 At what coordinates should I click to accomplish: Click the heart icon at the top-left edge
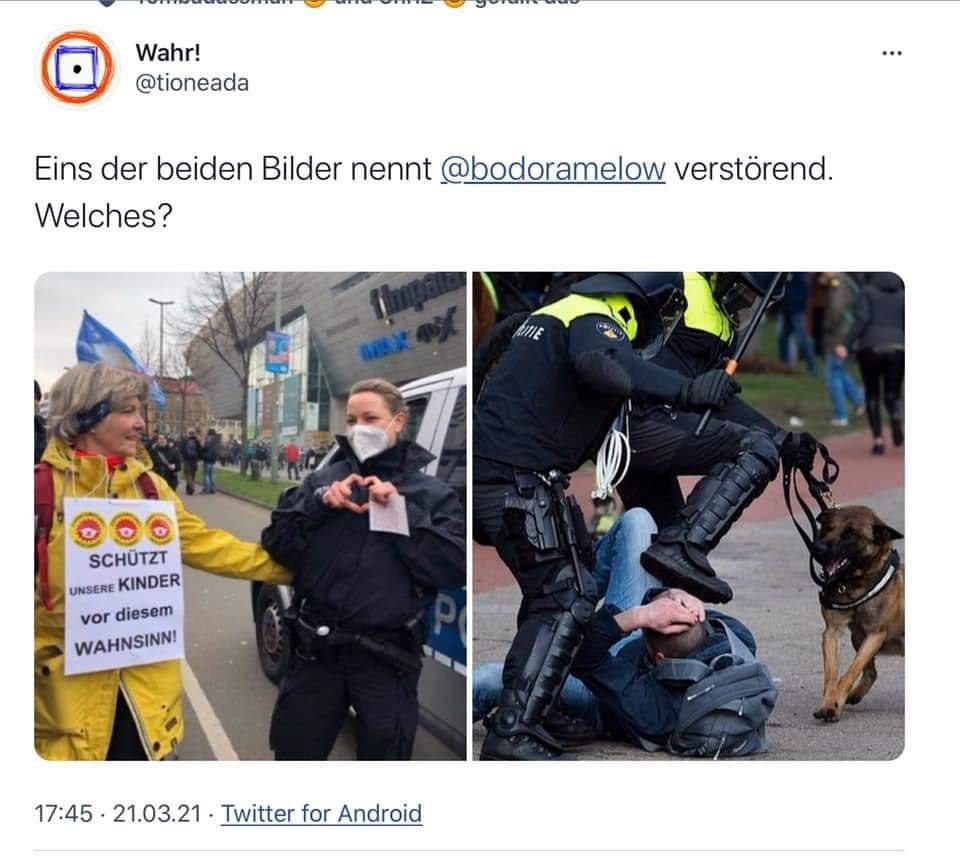click(107, 2)
